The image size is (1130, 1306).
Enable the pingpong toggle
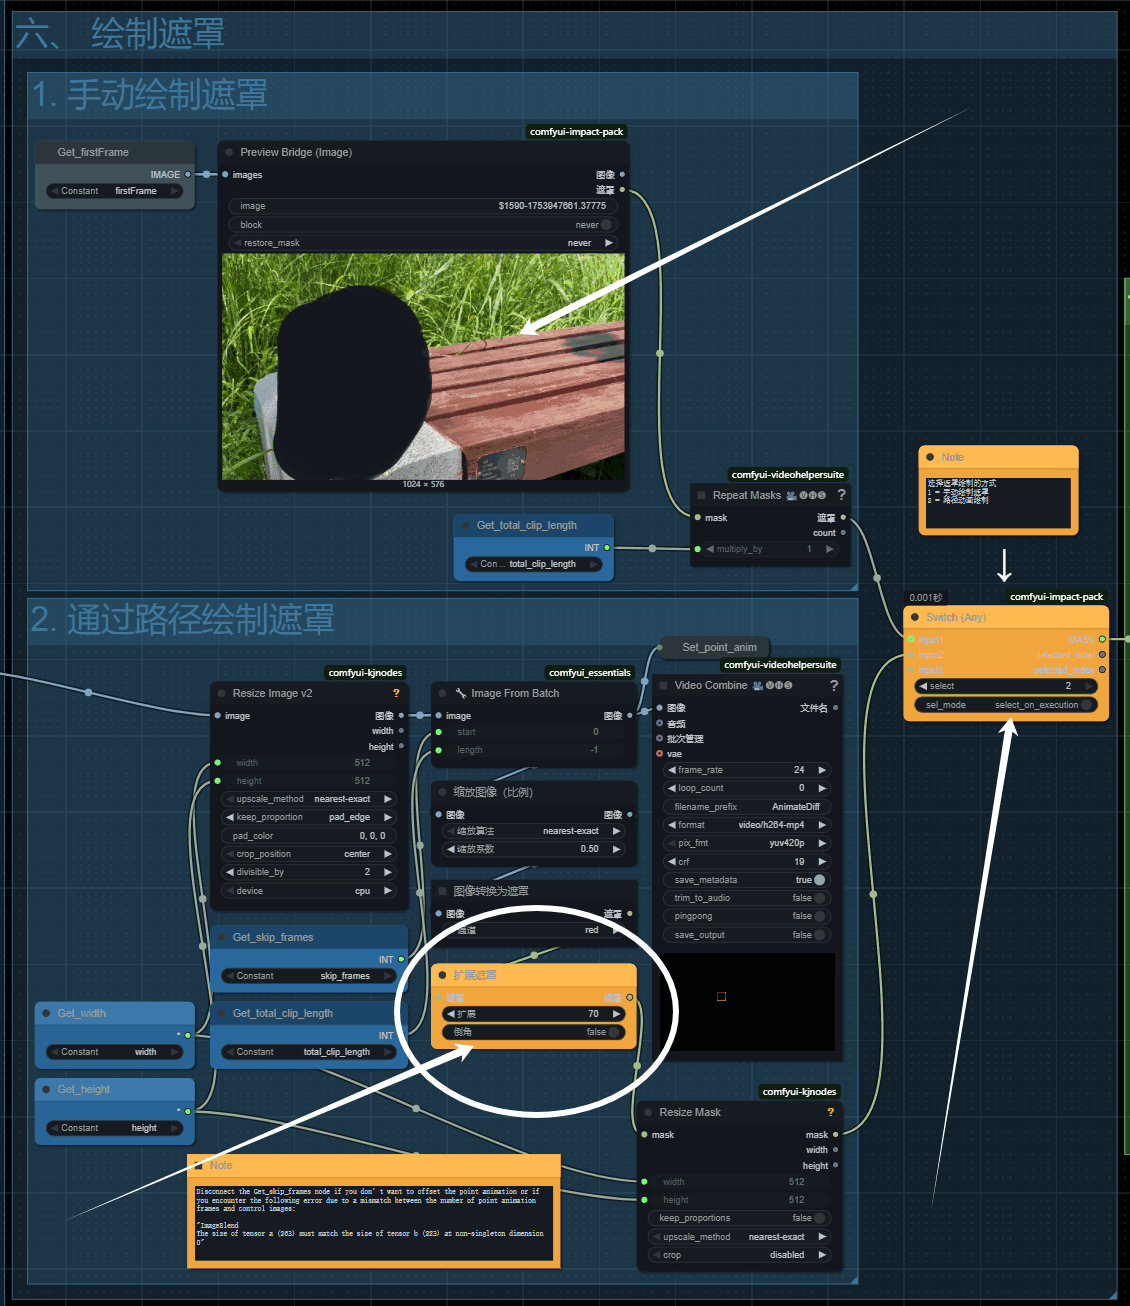819,916
